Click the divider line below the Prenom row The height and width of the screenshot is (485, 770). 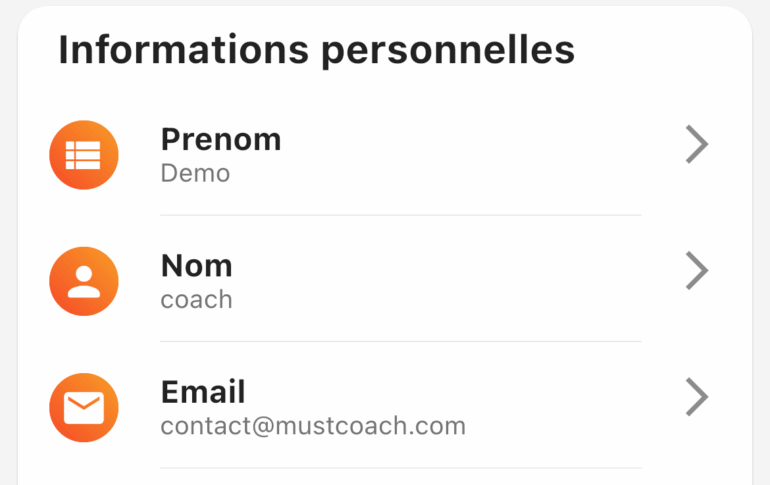click(x=401, y=215)
